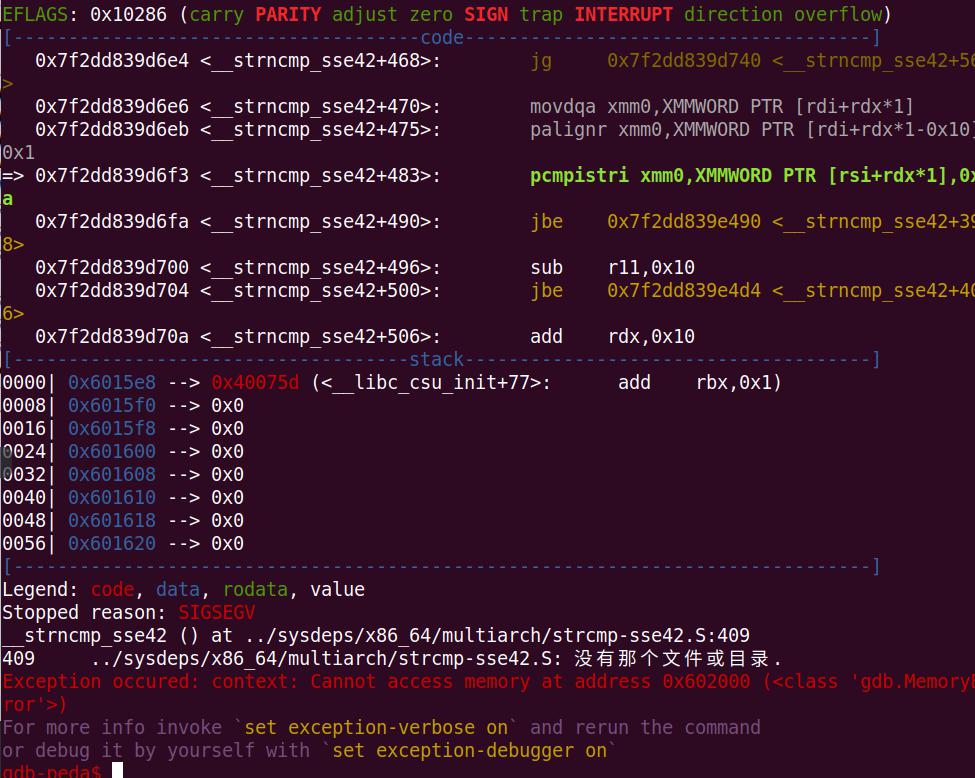Click stack address 0x601610
This screenshot has width=975, height=778.
112,498
